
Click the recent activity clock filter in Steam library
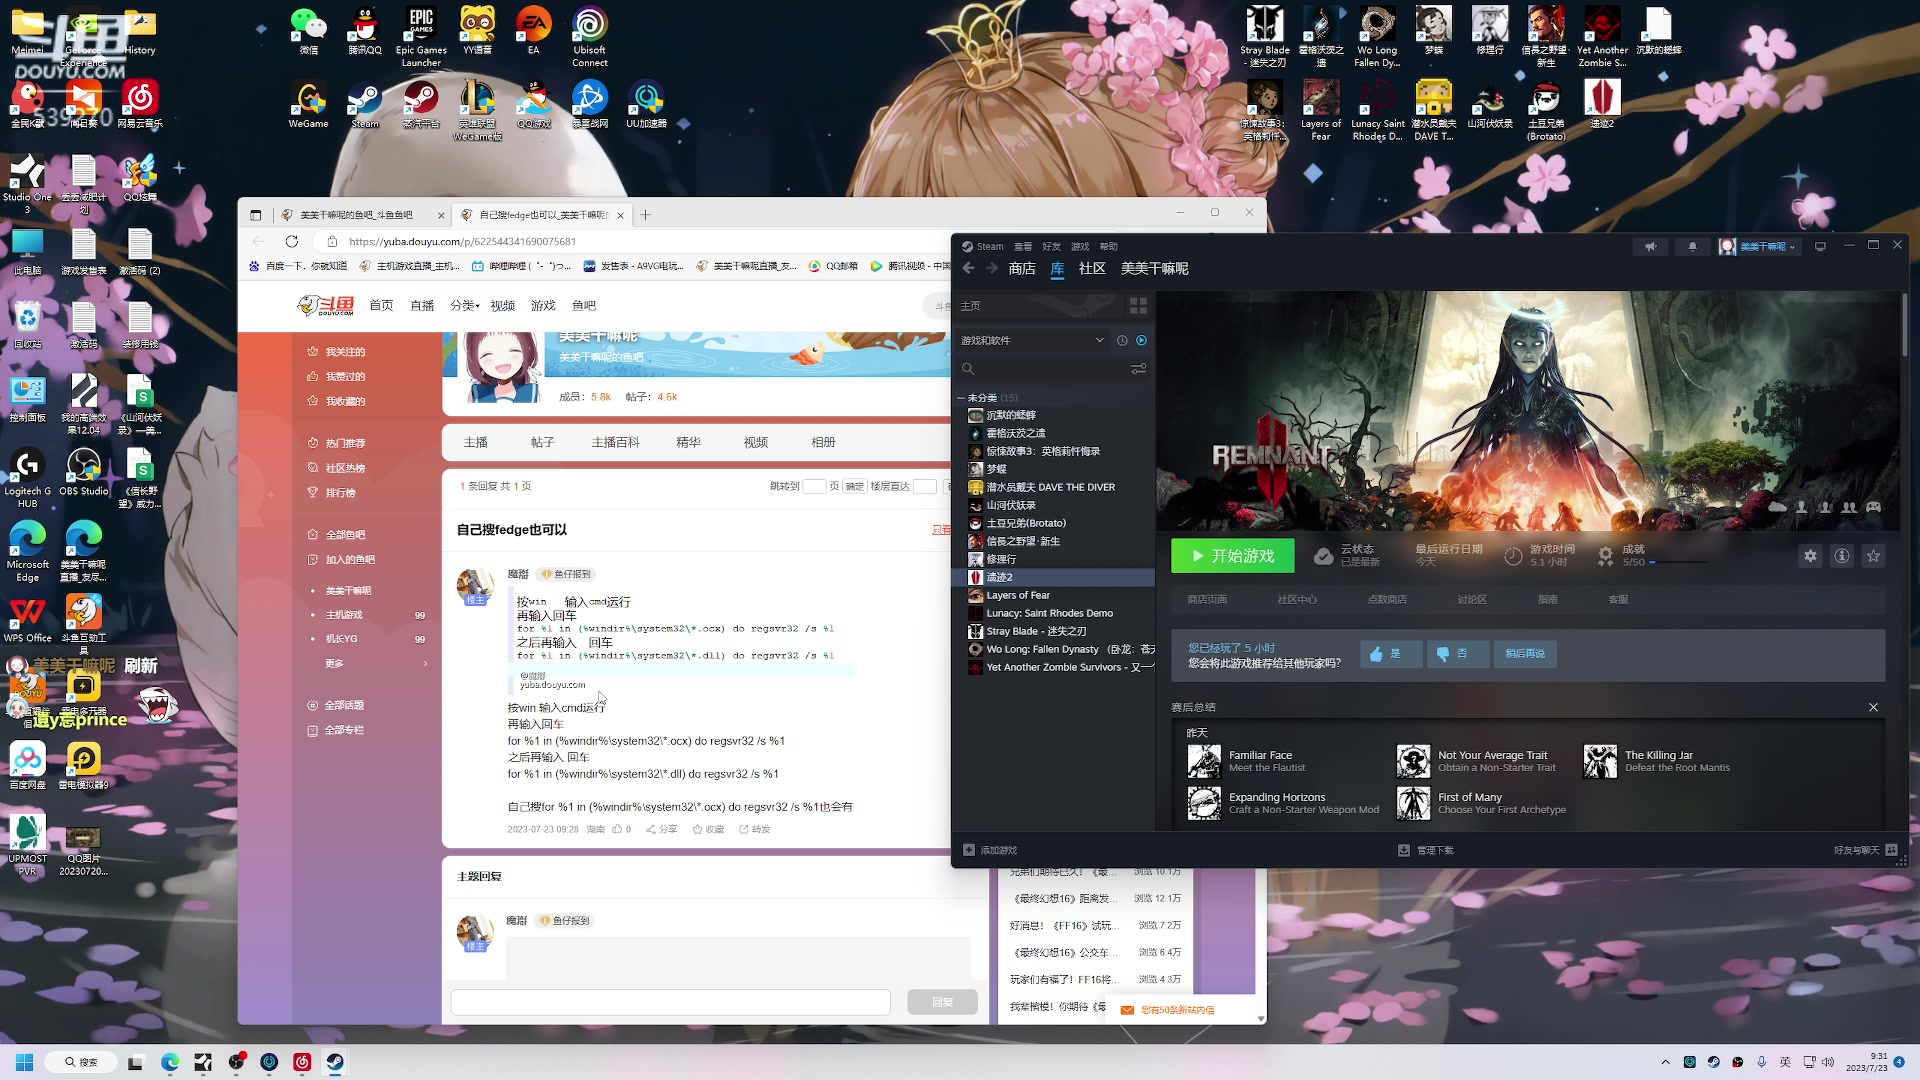coord(1122,340)
